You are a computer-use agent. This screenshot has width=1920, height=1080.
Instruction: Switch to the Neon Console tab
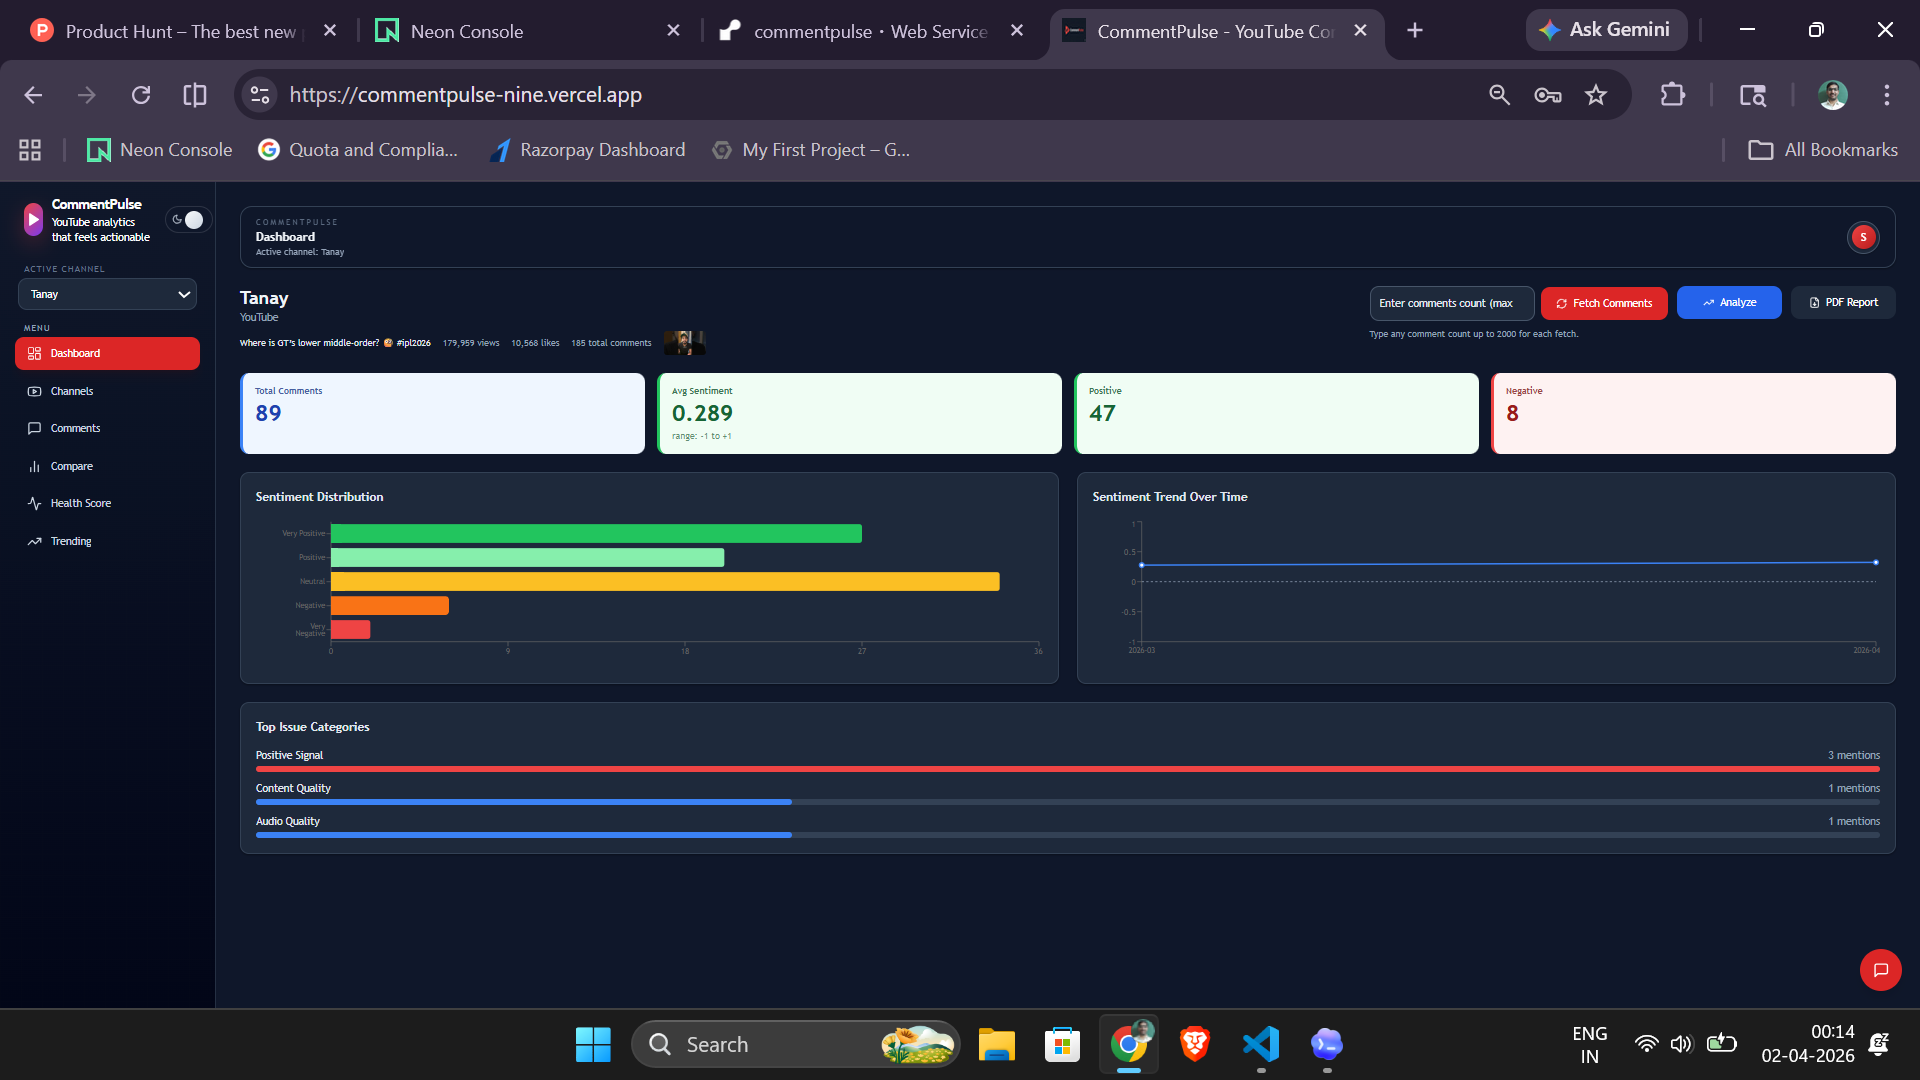point(467,31)
